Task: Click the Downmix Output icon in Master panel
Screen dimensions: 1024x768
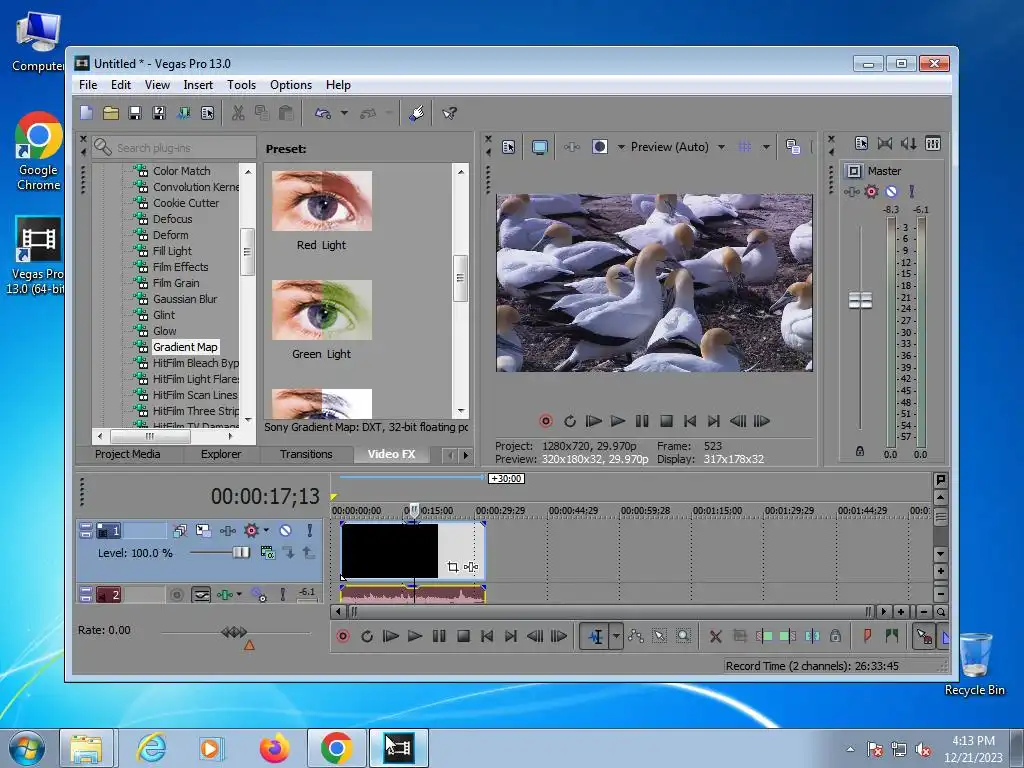Action: pos(884,144)
